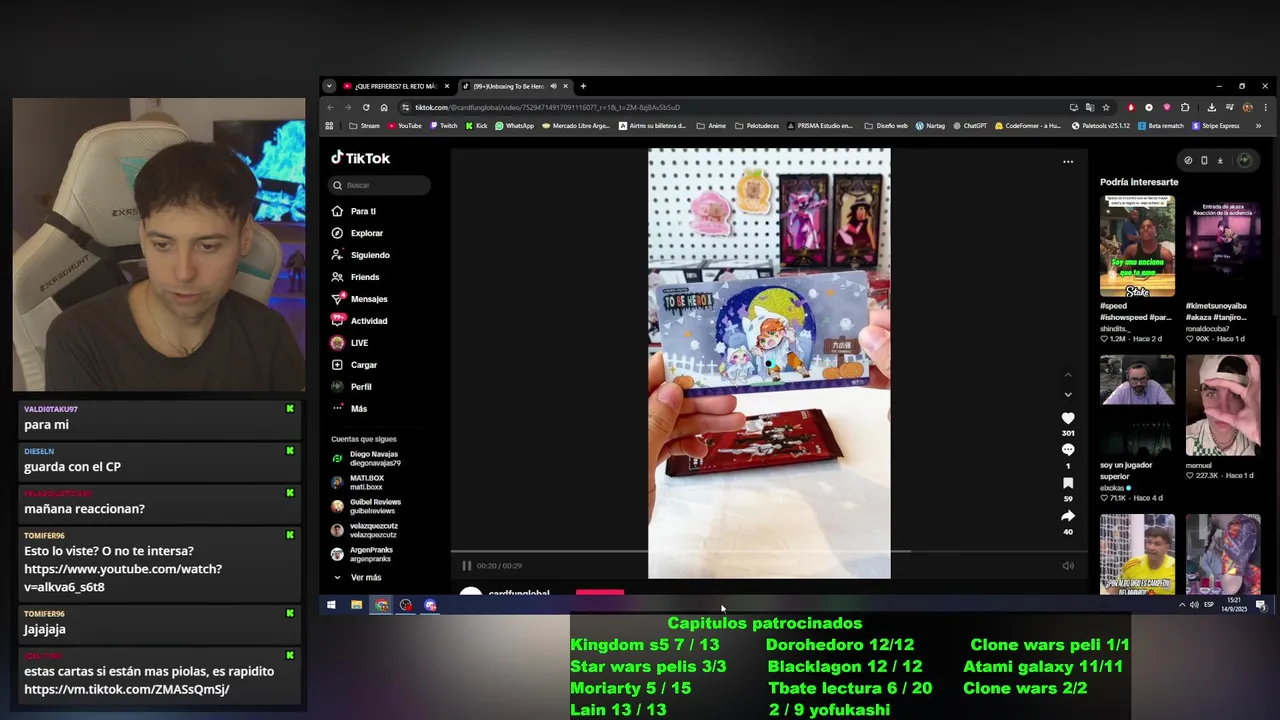Show more bookmarks chevron
This screenshot has height=720, width=1280.
point(1258,126)
